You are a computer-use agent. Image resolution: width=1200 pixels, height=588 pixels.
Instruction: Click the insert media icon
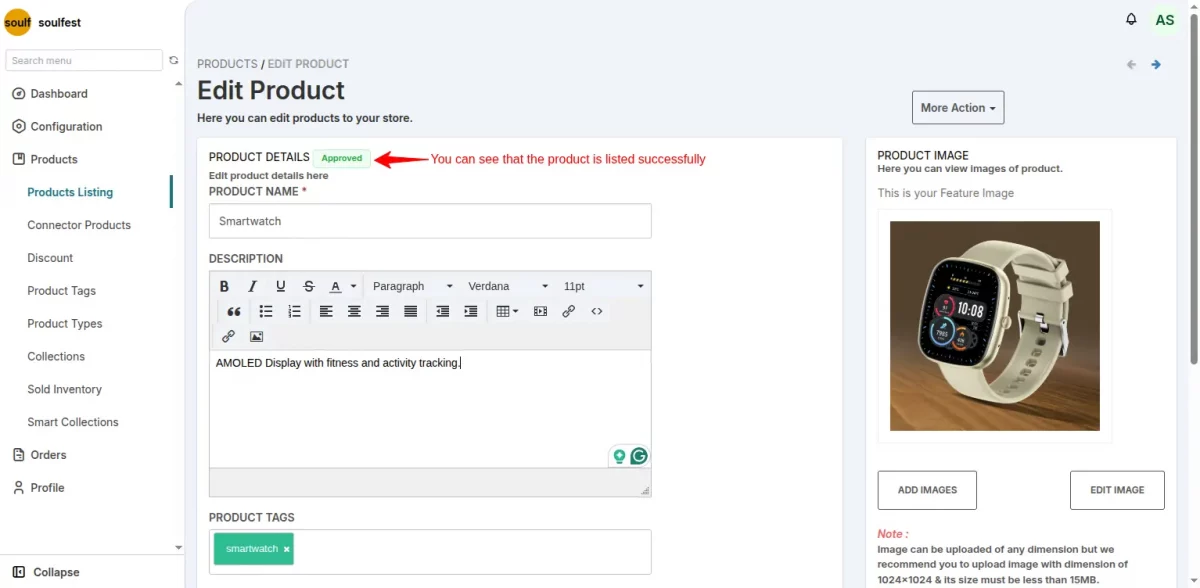[540, 311]
